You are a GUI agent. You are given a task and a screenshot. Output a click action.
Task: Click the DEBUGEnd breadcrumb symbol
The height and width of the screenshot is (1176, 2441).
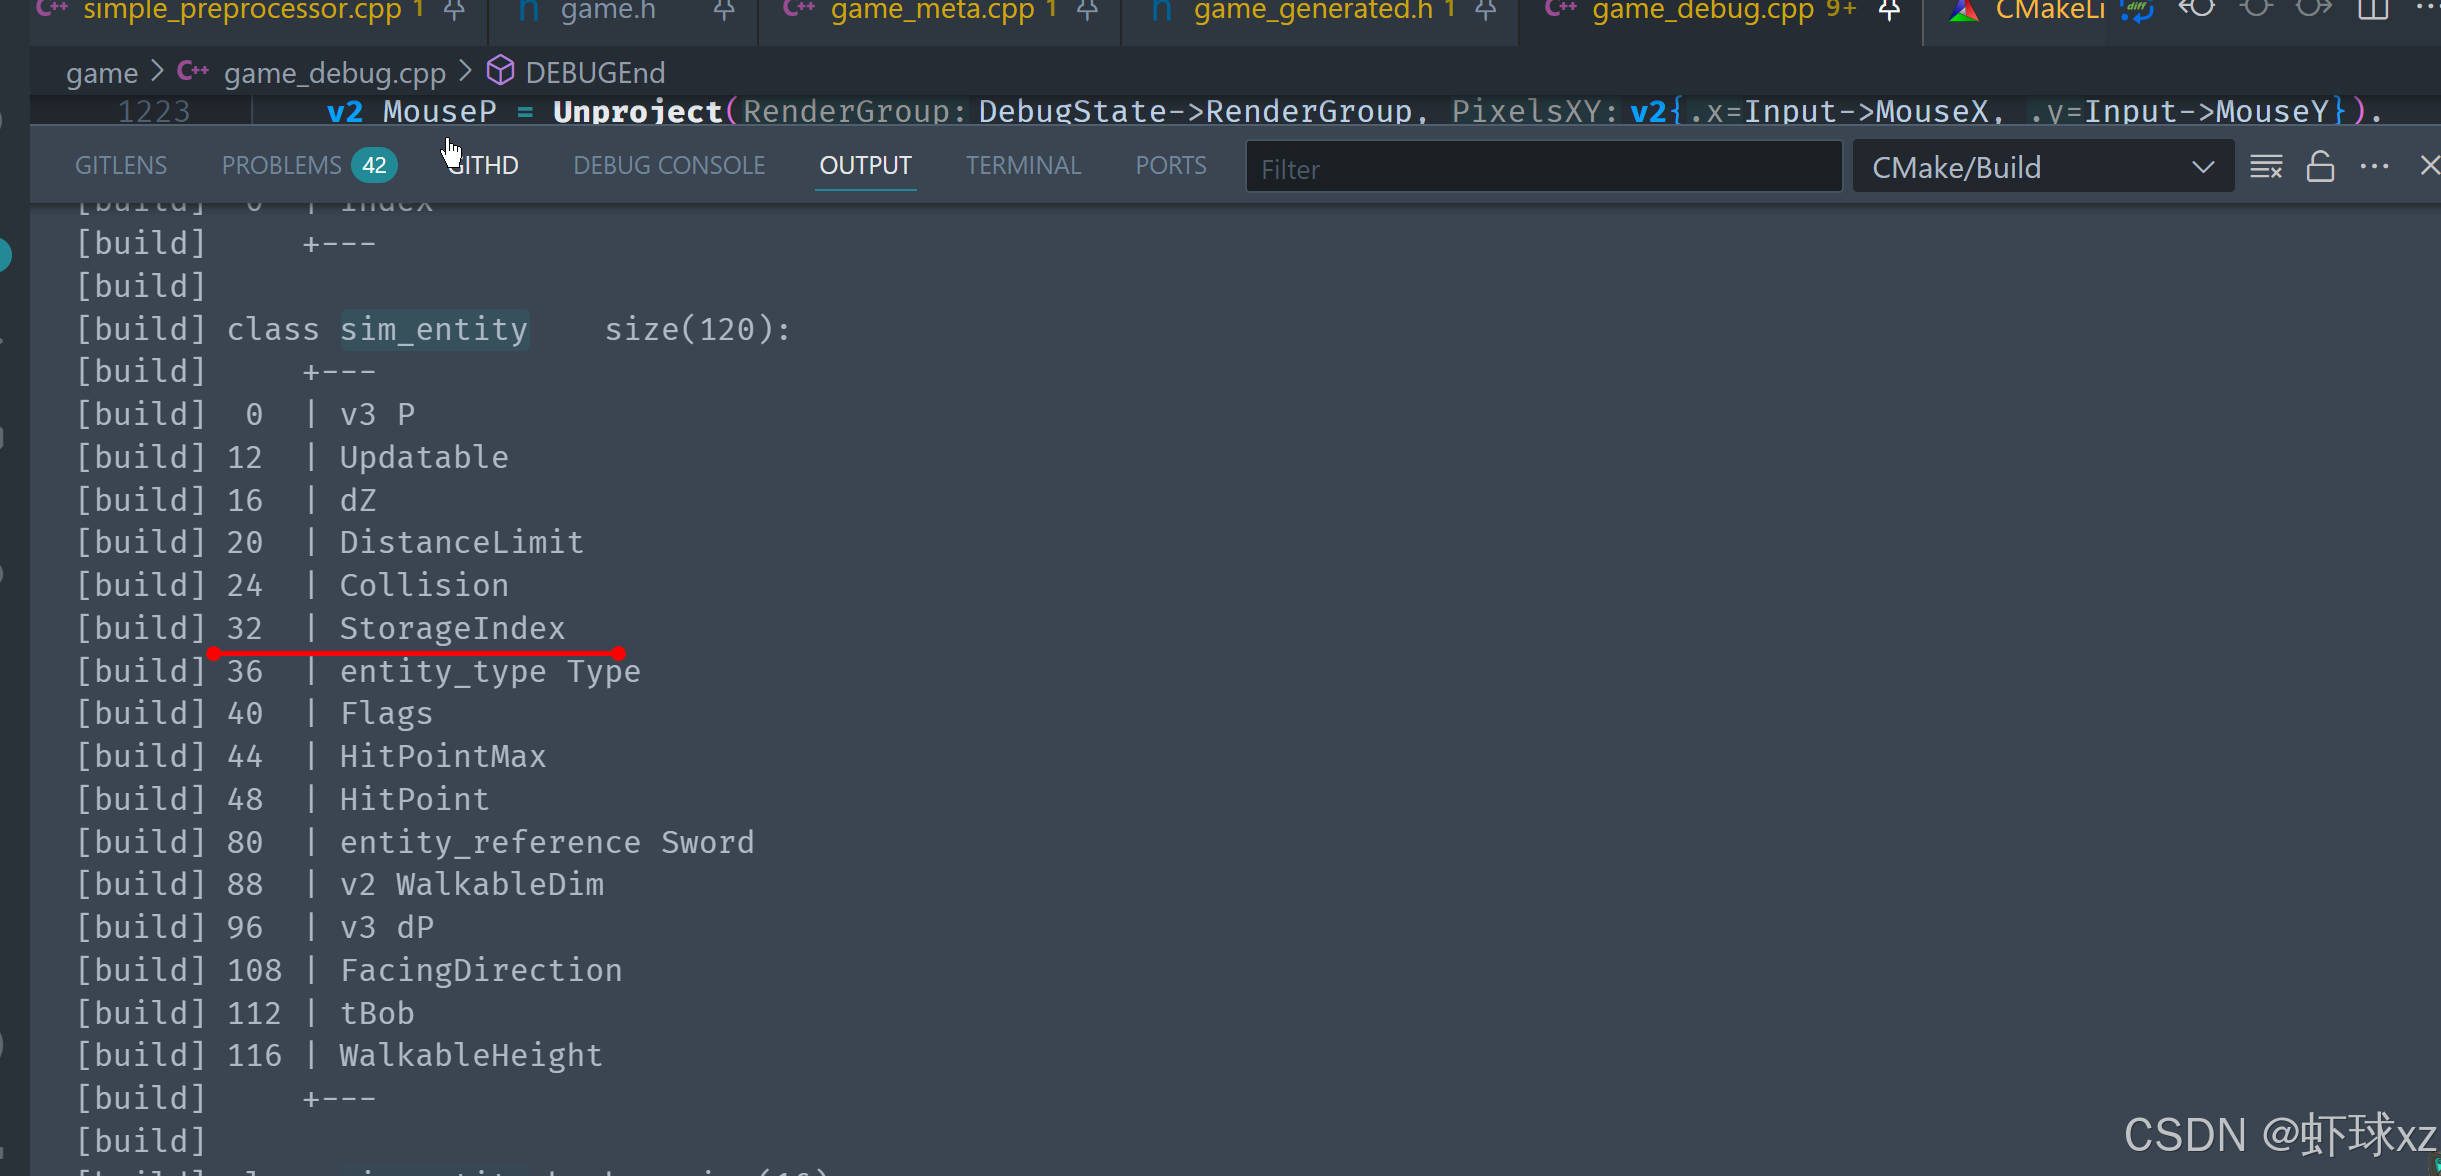[594, 73]
